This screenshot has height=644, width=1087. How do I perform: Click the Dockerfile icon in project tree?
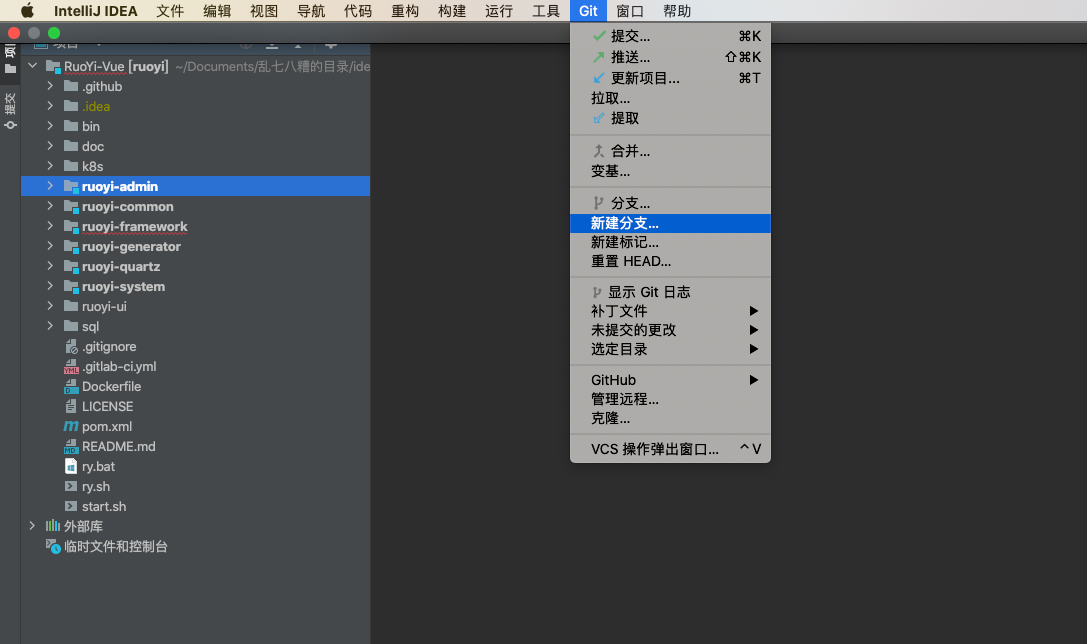click(x=70, y=386)
